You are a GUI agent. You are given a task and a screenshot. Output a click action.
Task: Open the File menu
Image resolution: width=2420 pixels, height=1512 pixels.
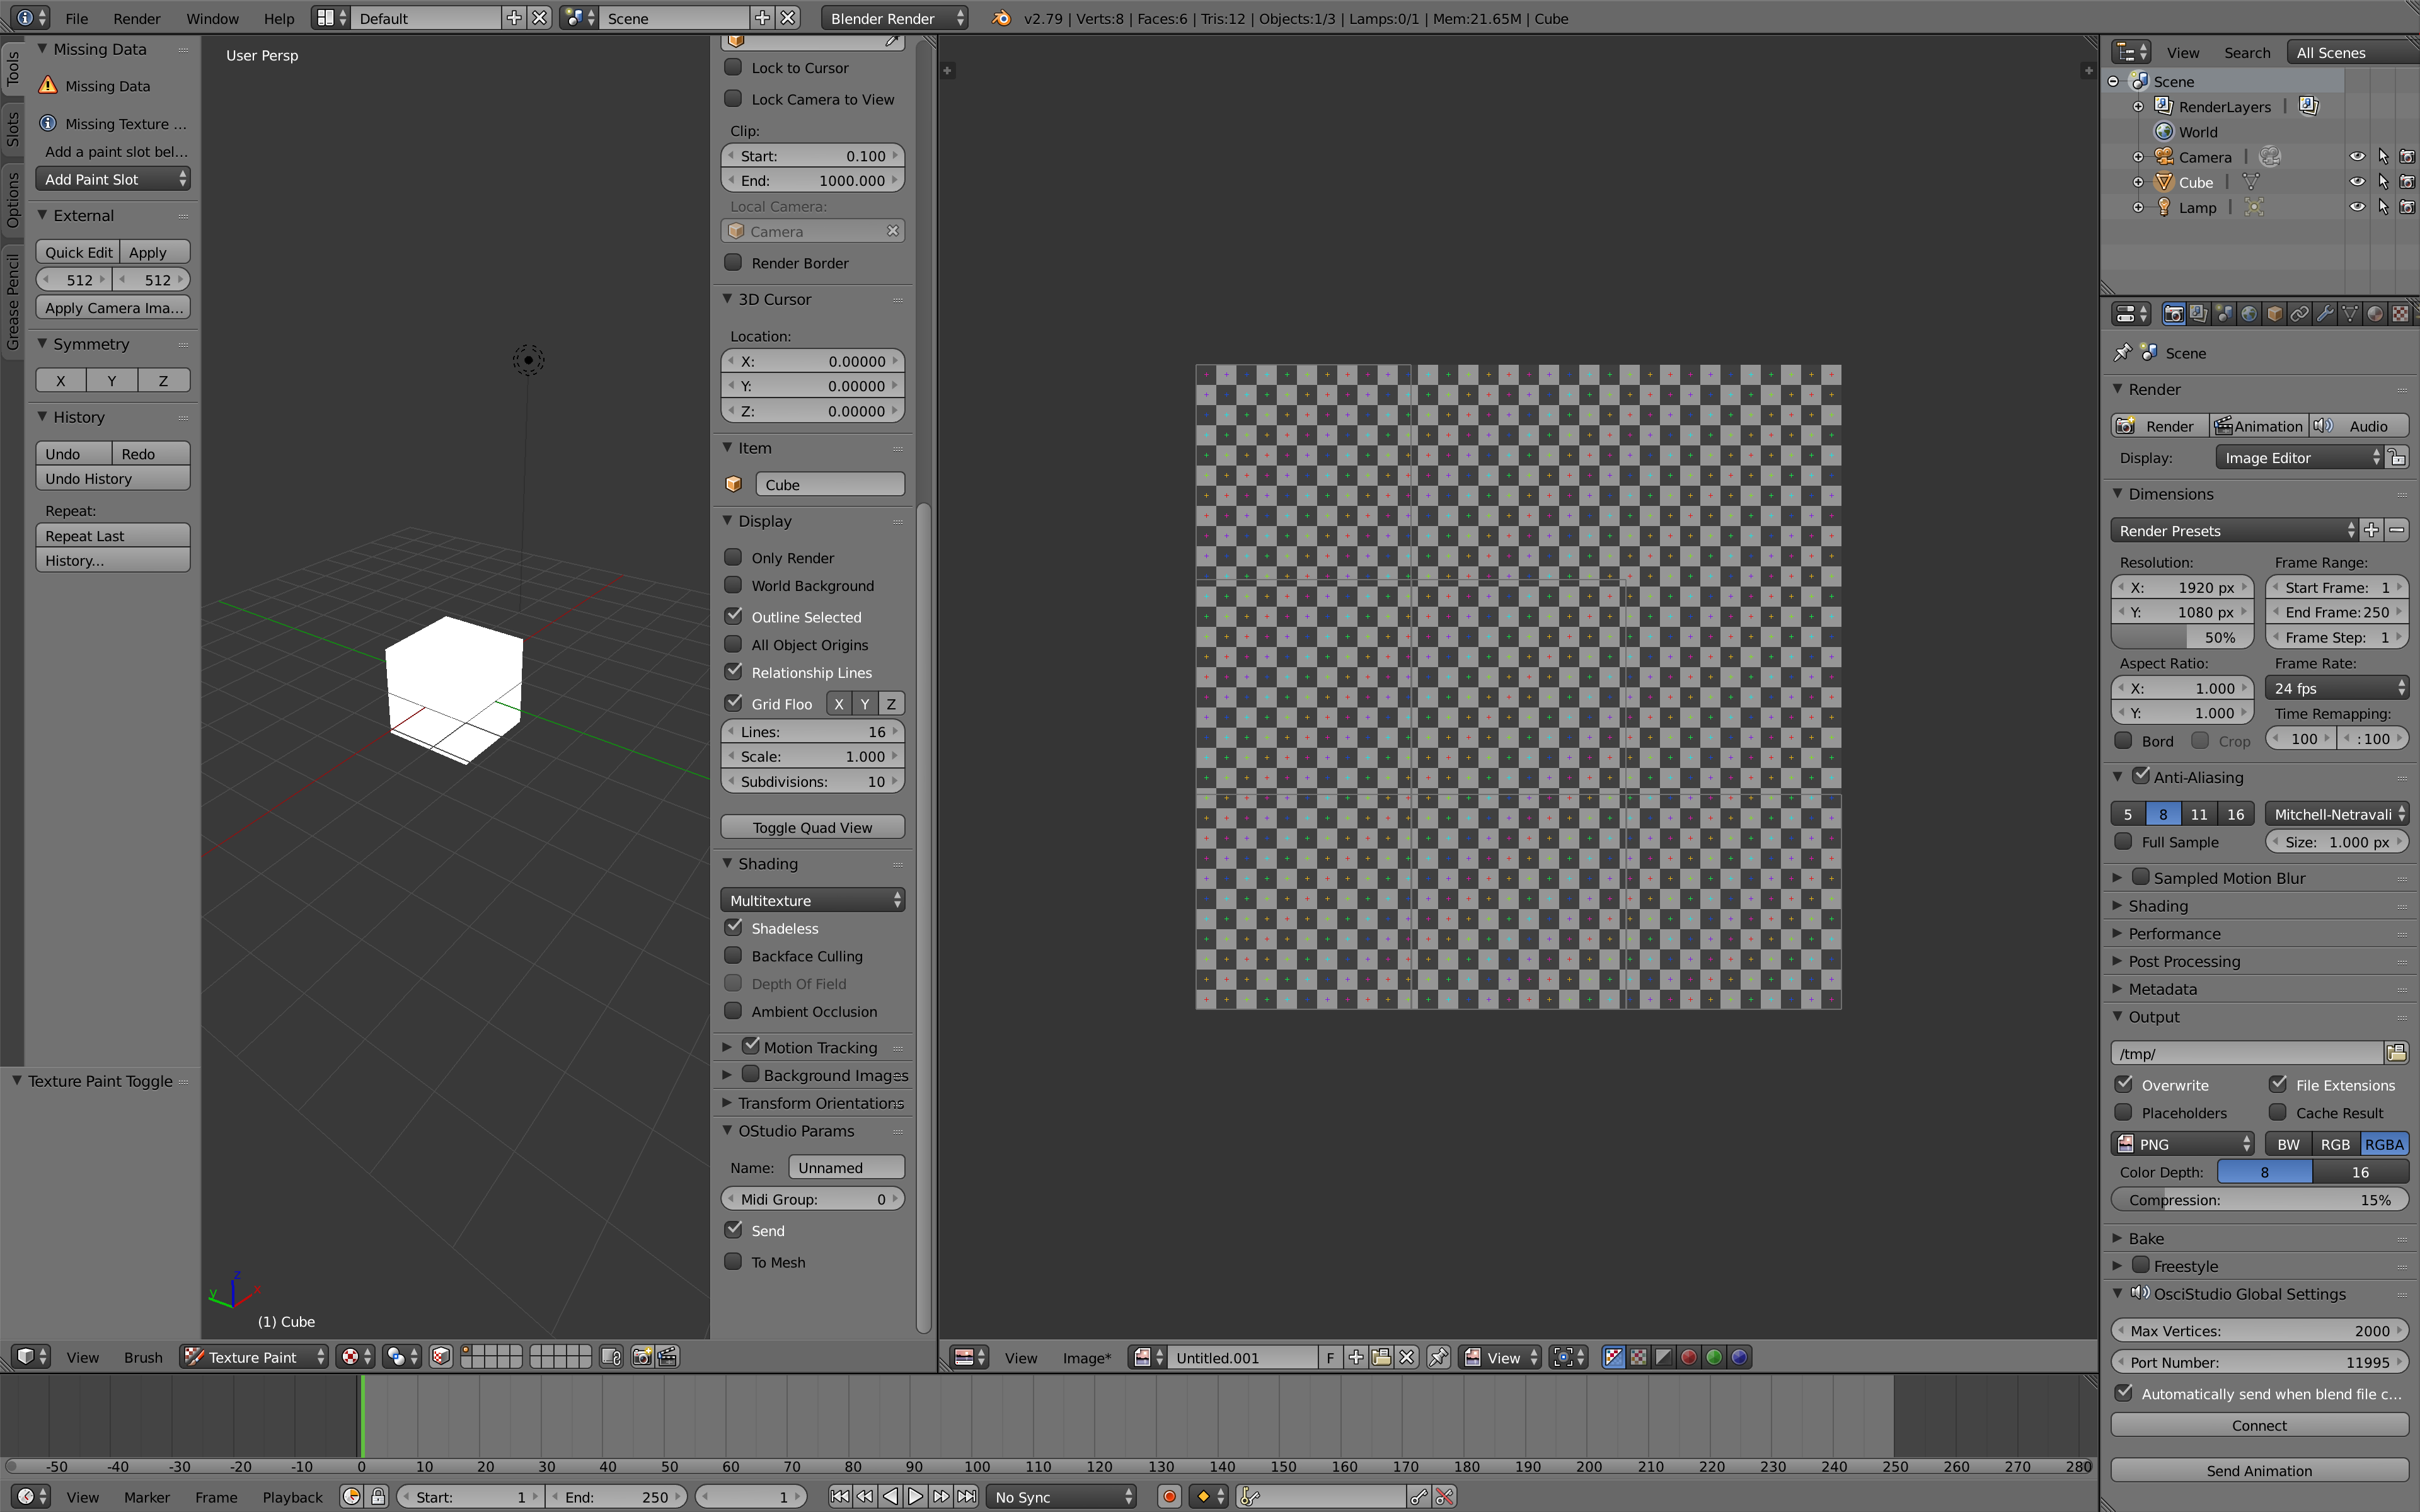(x=77, y=18)
